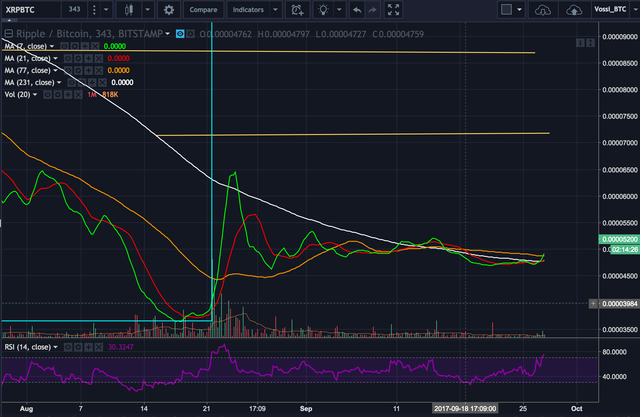
Task: Expand RSI (14, close) legend dropdown
Action: [56, 347]
